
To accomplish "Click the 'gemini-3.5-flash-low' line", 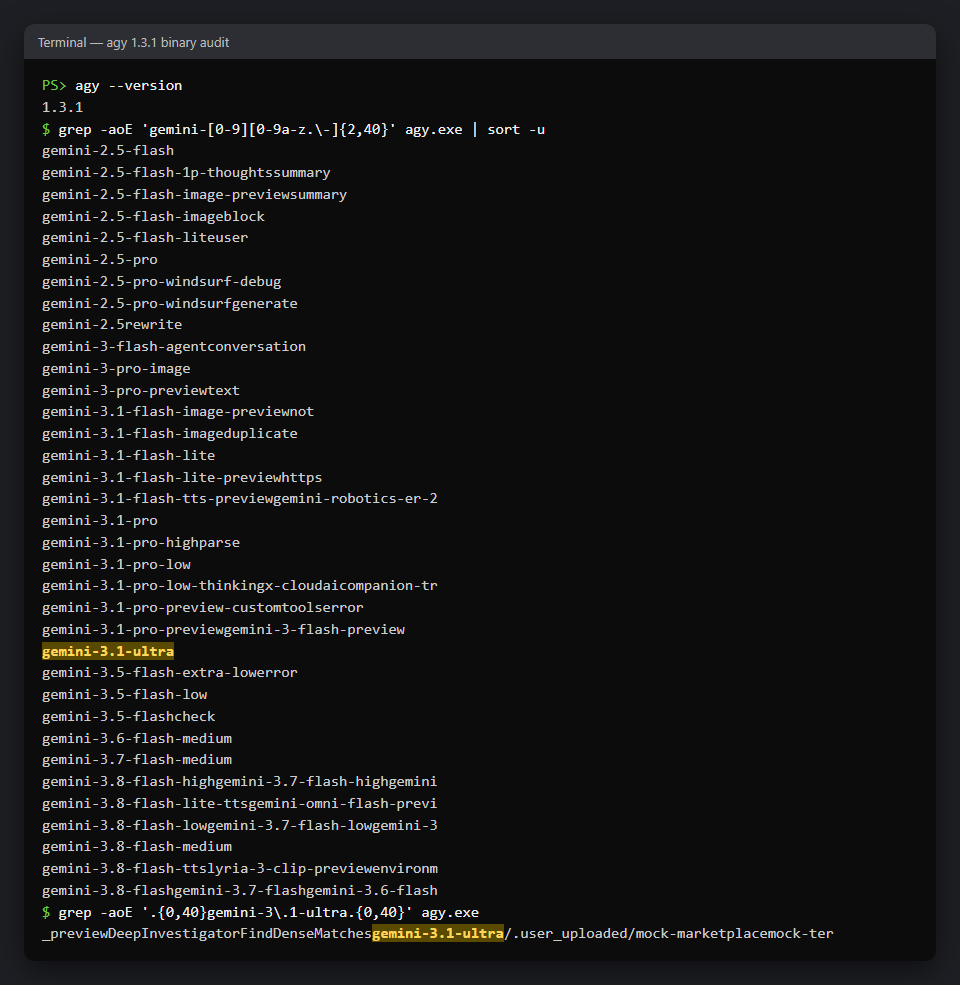I will (x=124, y=695).
